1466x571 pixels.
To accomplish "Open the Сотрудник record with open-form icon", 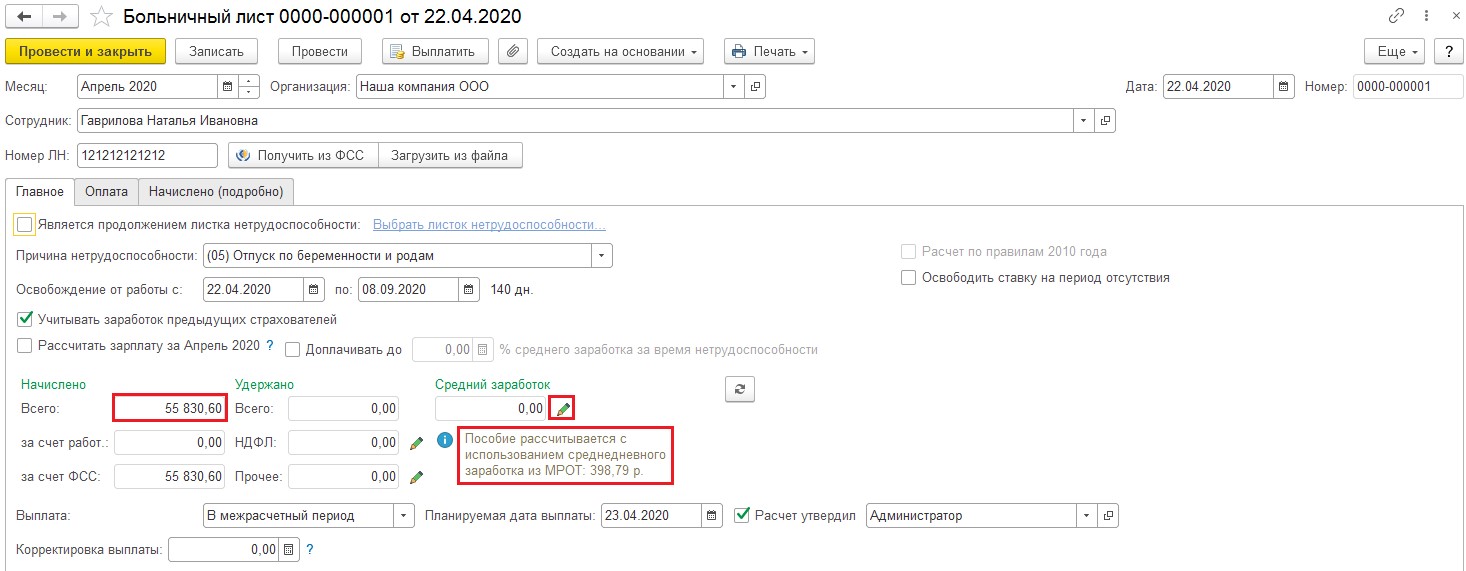I will (1105, 121).
